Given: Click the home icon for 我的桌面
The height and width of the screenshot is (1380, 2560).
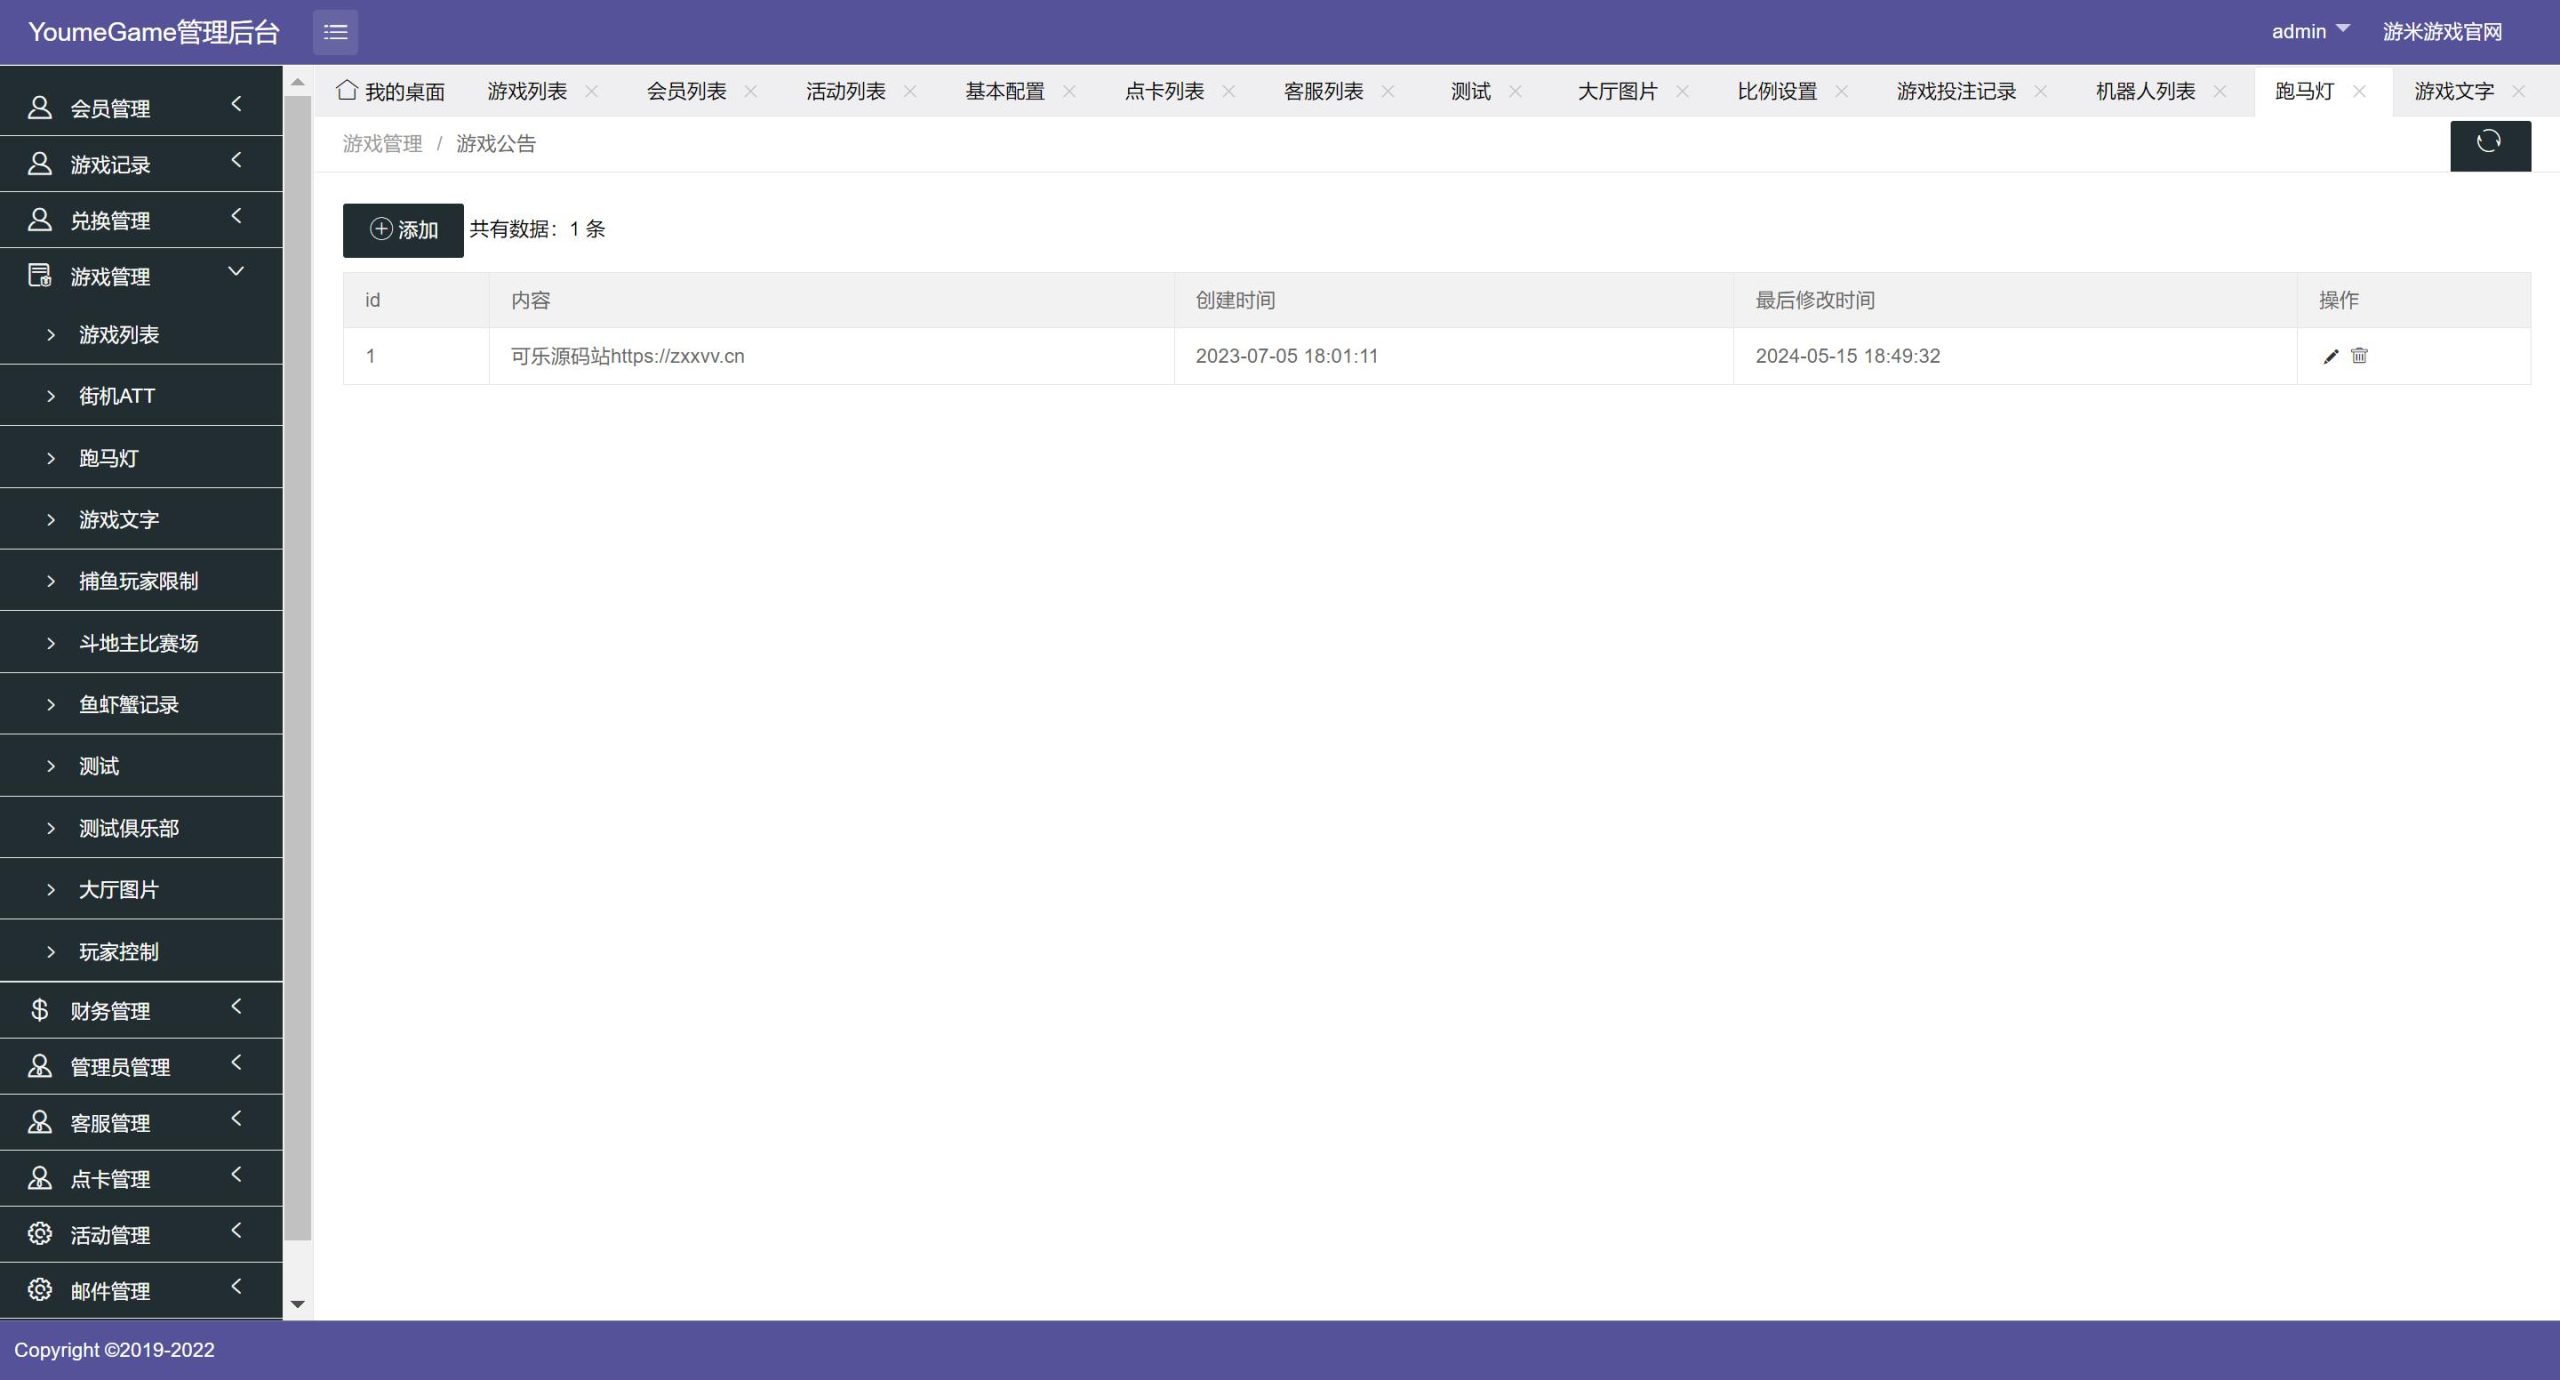Looking at the screenshot, I should [x=347, y=91].
